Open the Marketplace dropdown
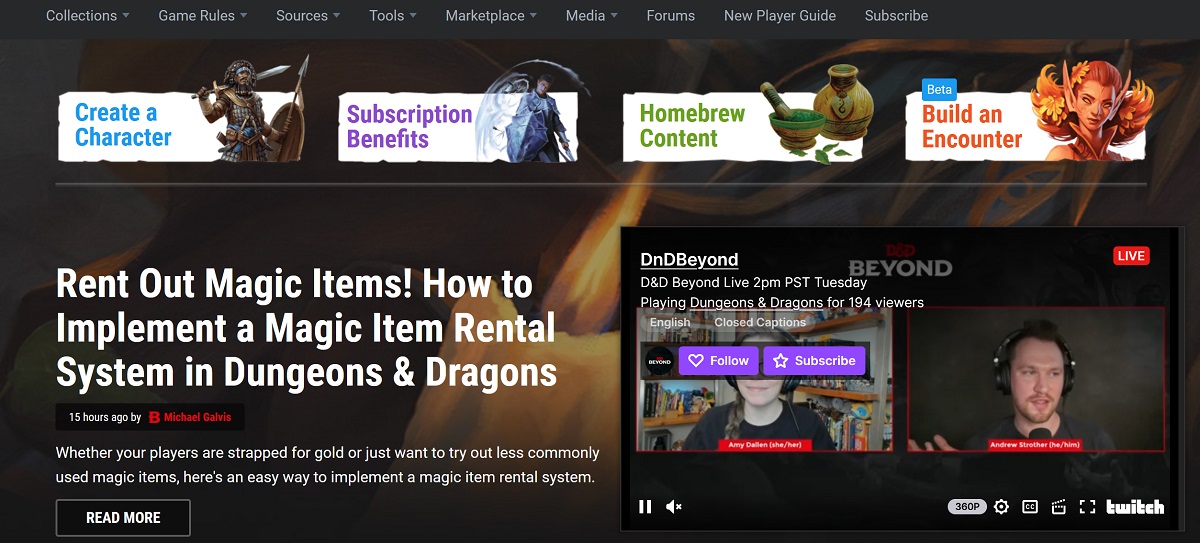The width and height of the screenshot is (1200, 543). coord(491,15)
